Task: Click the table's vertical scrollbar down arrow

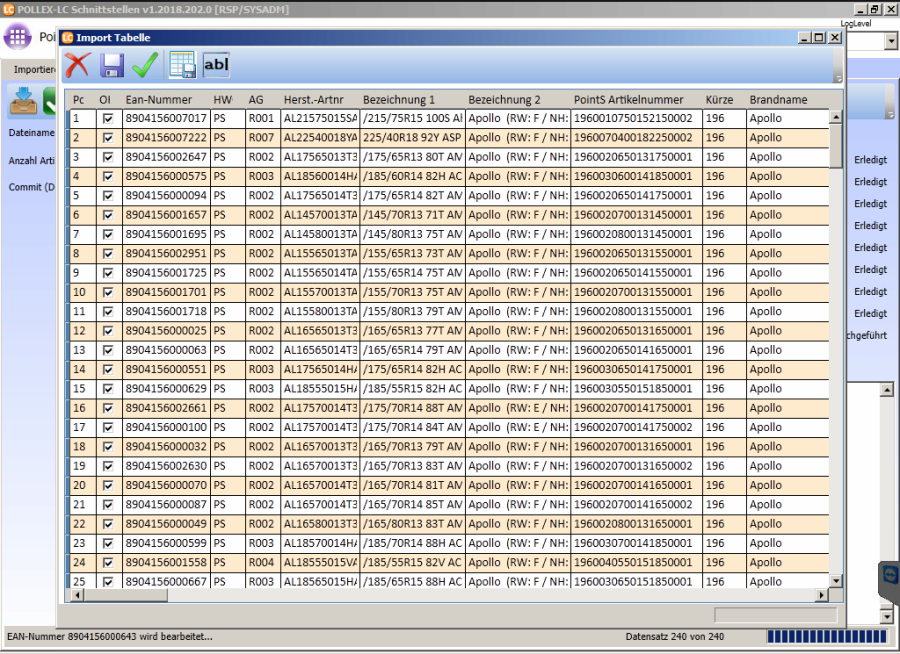Action: coord(836,582)
